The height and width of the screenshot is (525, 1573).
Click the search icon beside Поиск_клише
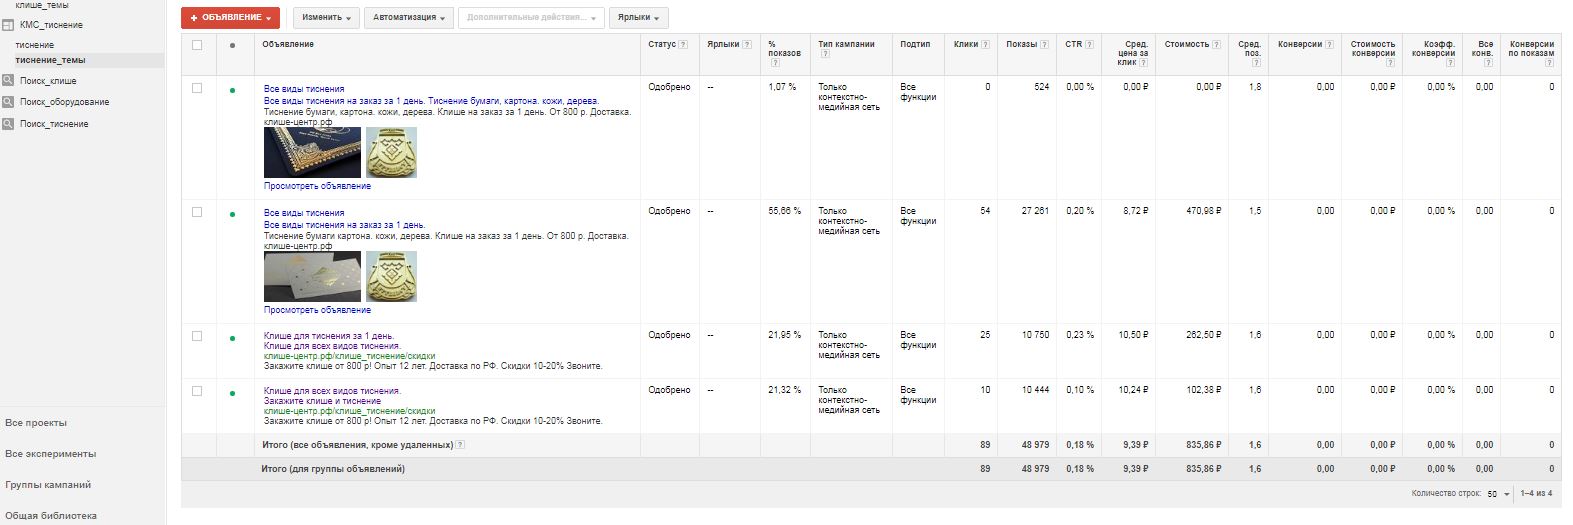[x=7, y=80]
